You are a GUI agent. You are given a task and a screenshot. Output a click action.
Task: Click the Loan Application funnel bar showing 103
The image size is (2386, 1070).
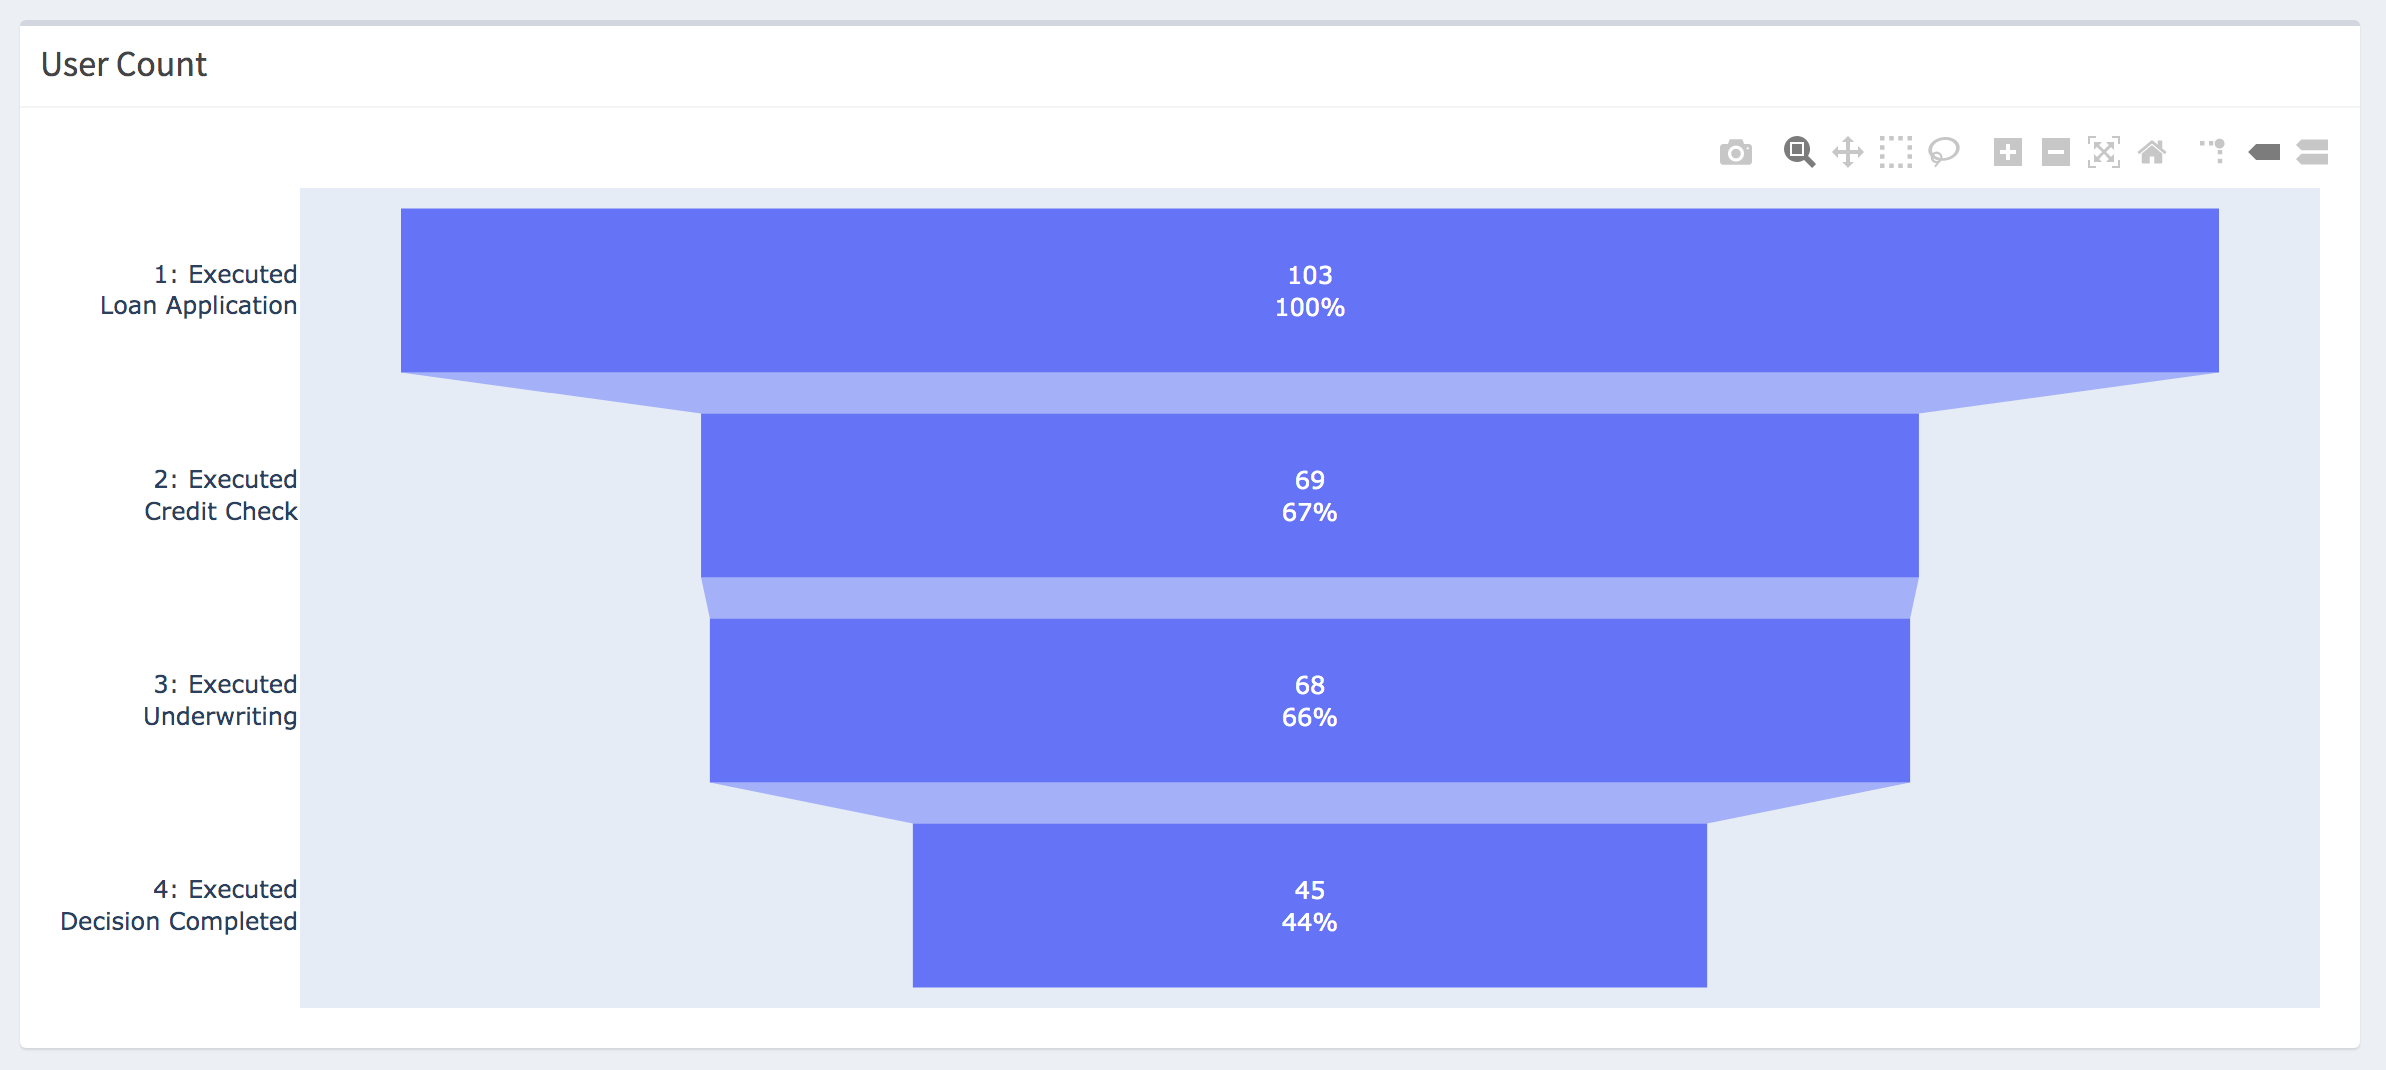tap(1310, 290)
